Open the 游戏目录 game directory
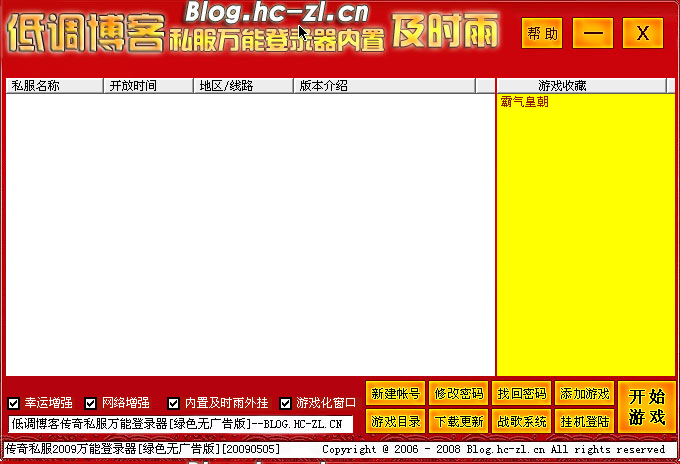This screenshot has height=464, width=680. coord(396,421)
